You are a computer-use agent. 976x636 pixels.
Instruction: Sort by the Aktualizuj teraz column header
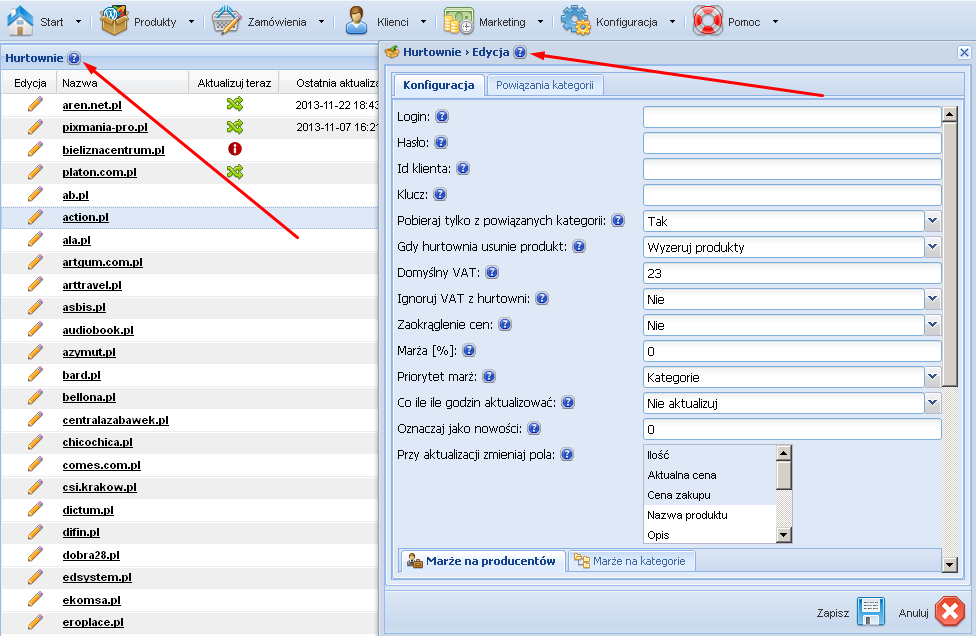click(x=234, y=83)
